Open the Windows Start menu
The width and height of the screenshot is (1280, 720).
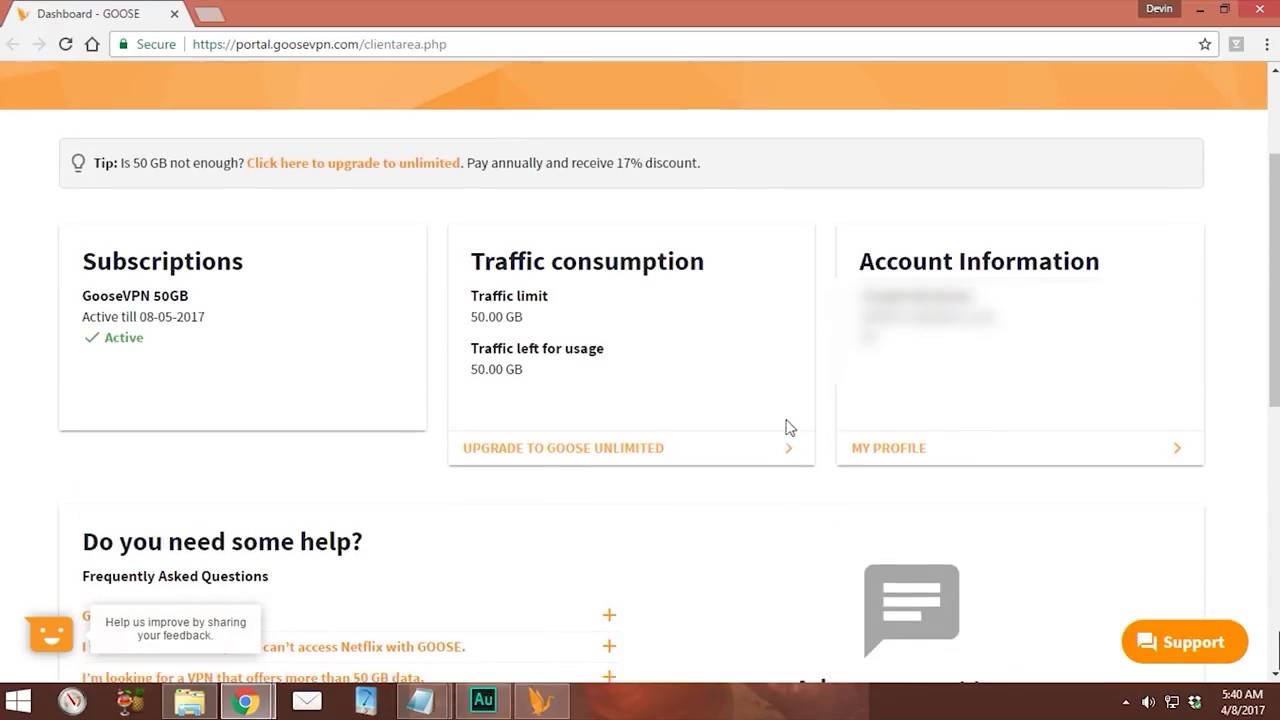[18, 701]
